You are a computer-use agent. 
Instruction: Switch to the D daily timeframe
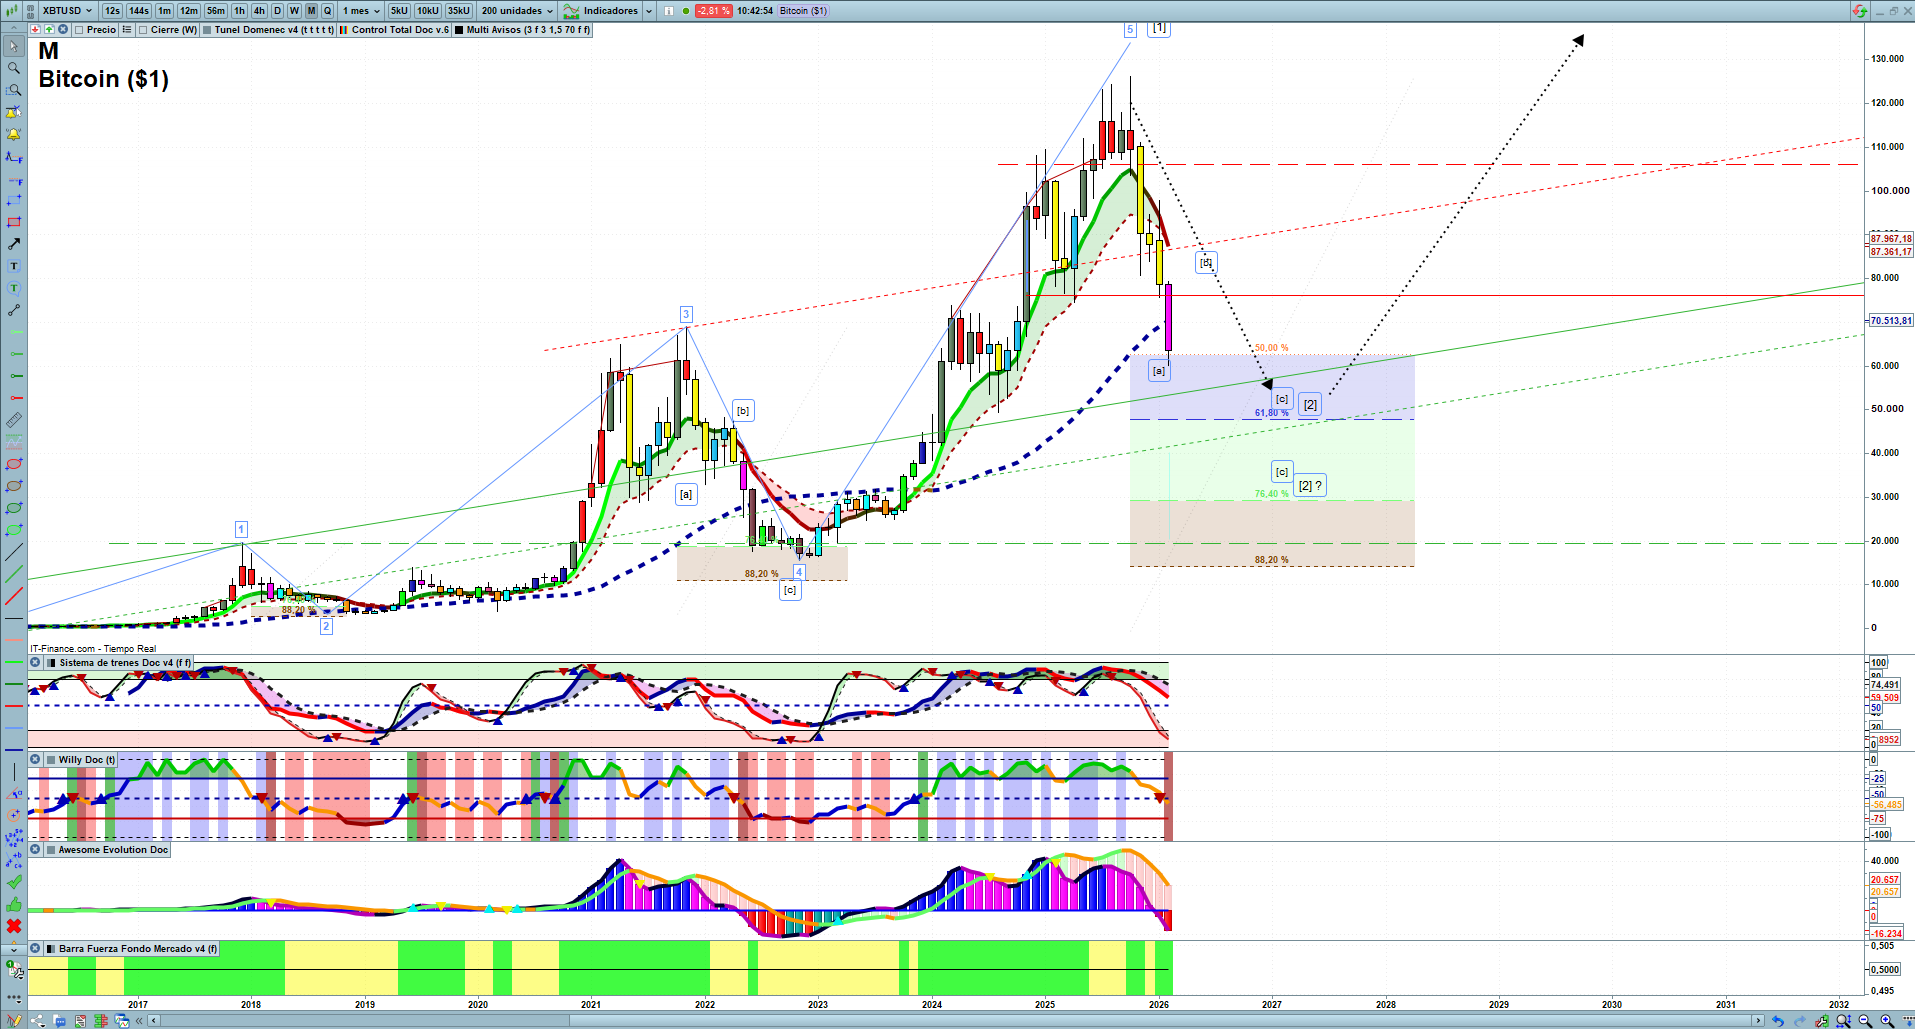click(277, 11)
